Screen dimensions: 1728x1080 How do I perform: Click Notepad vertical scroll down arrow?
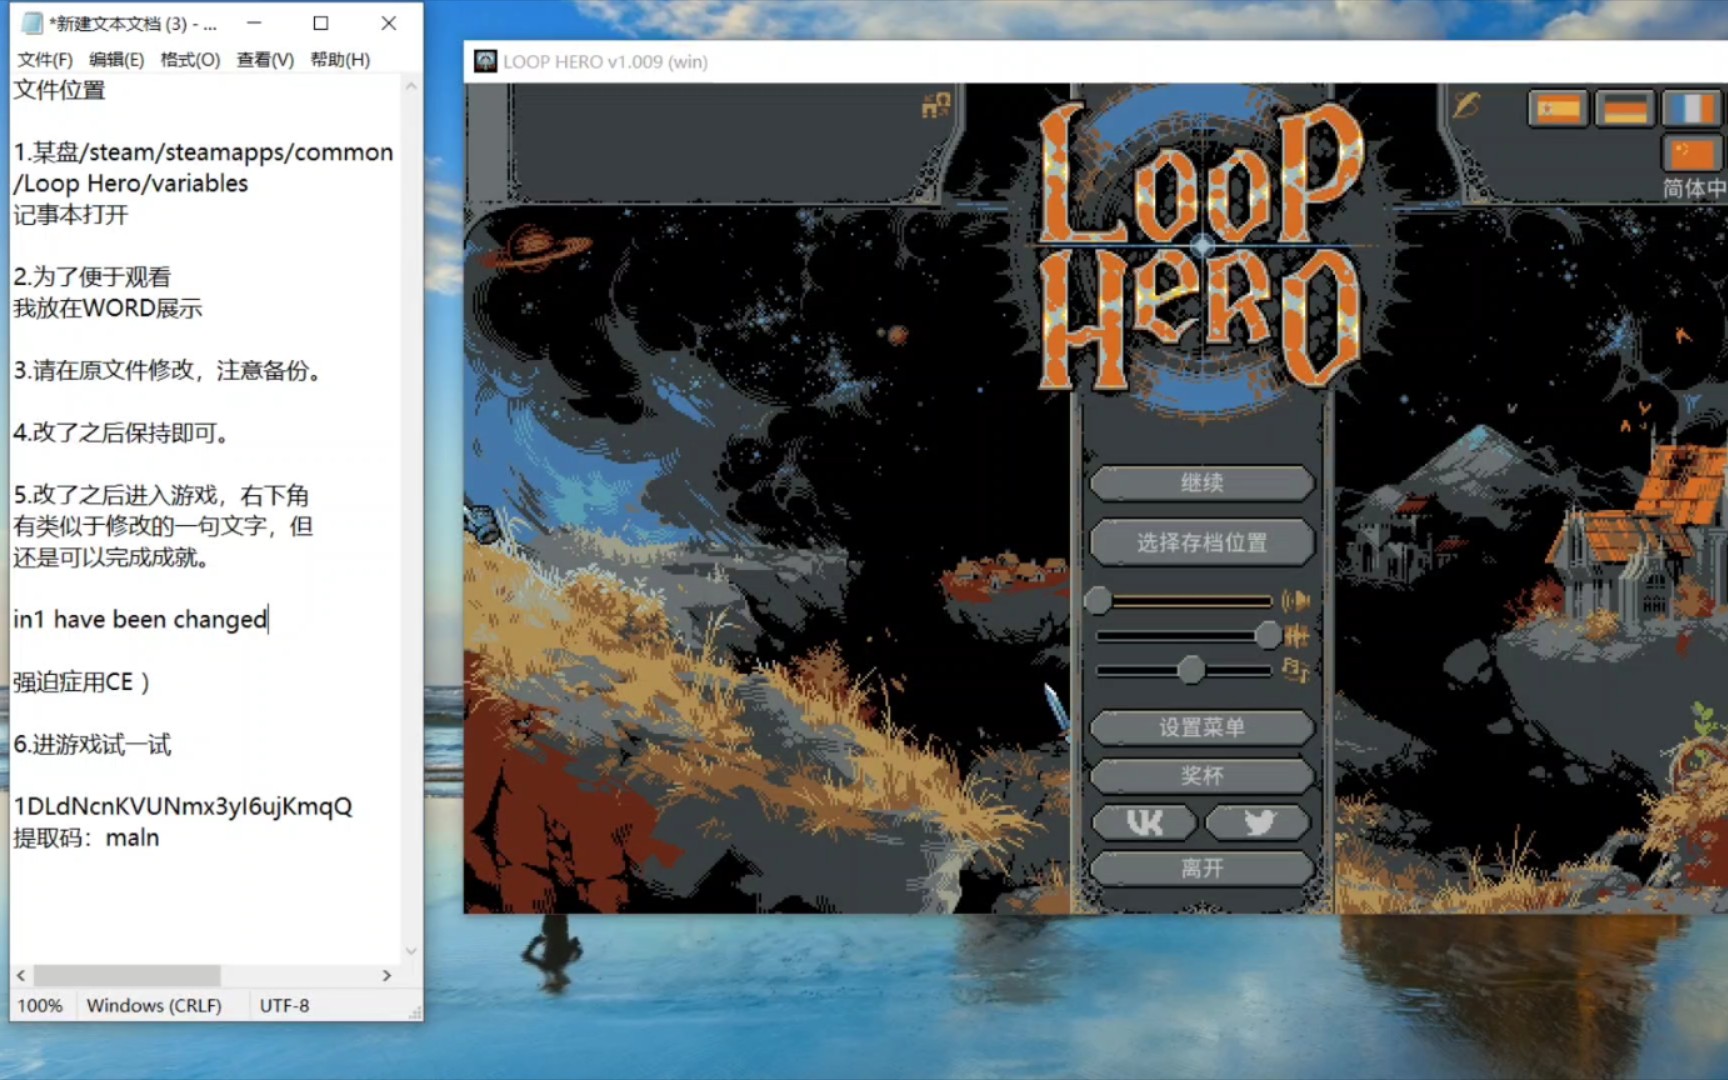click(411, 951)
